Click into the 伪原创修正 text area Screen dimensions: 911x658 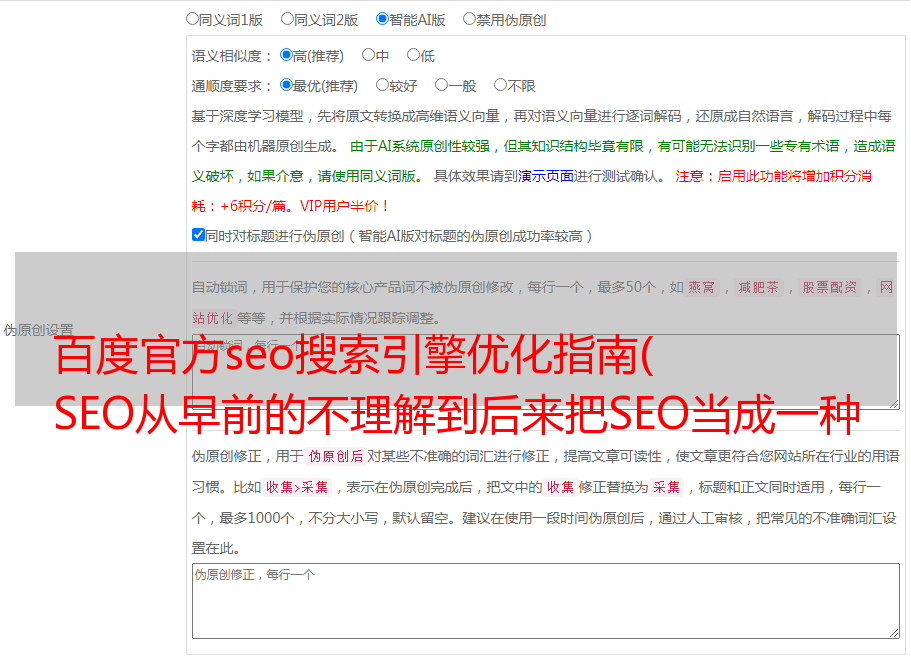[x=546, y=601]
